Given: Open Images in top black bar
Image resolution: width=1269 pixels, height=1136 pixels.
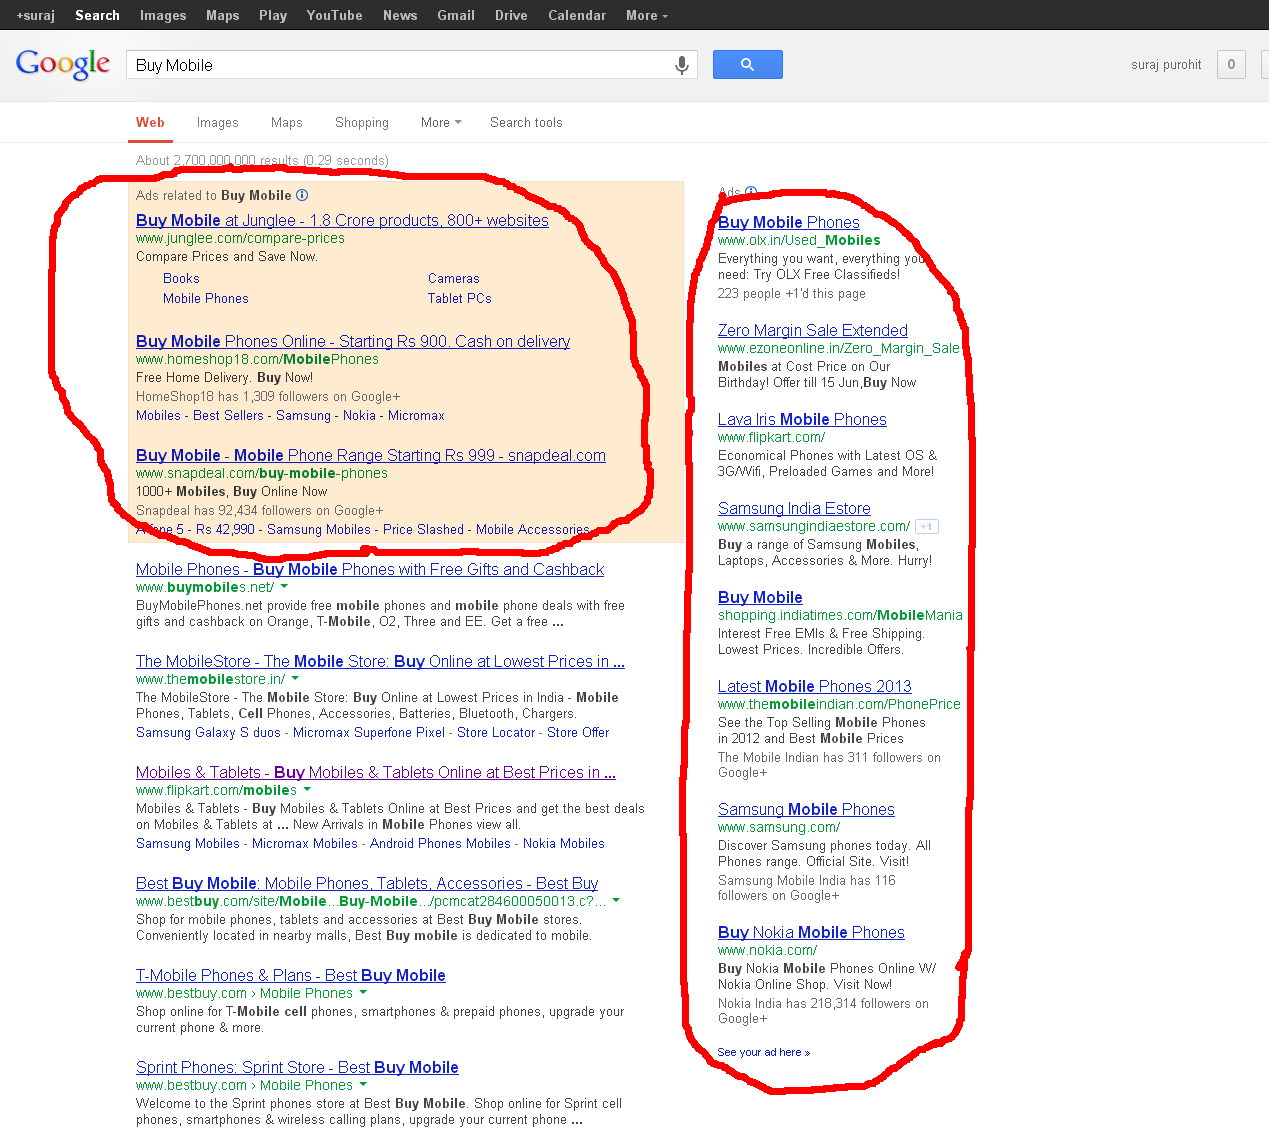Looking at the screenshot, I should [x=163, y=15].
